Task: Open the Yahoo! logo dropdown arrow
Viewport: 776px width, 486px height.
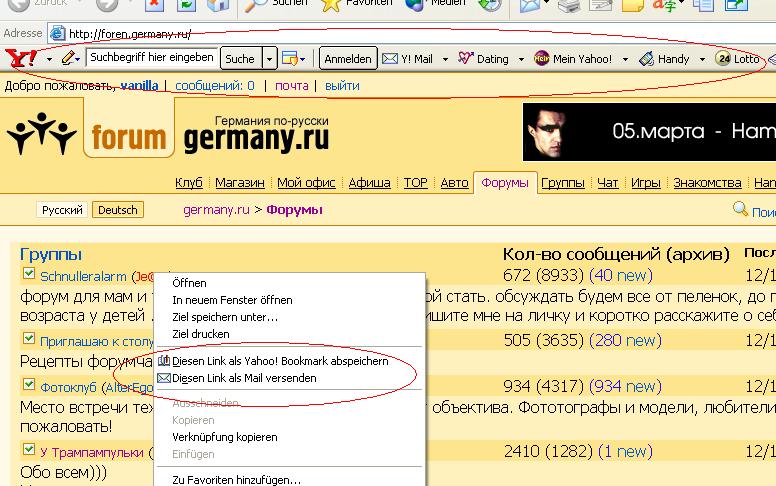Action: pos(48,59)
